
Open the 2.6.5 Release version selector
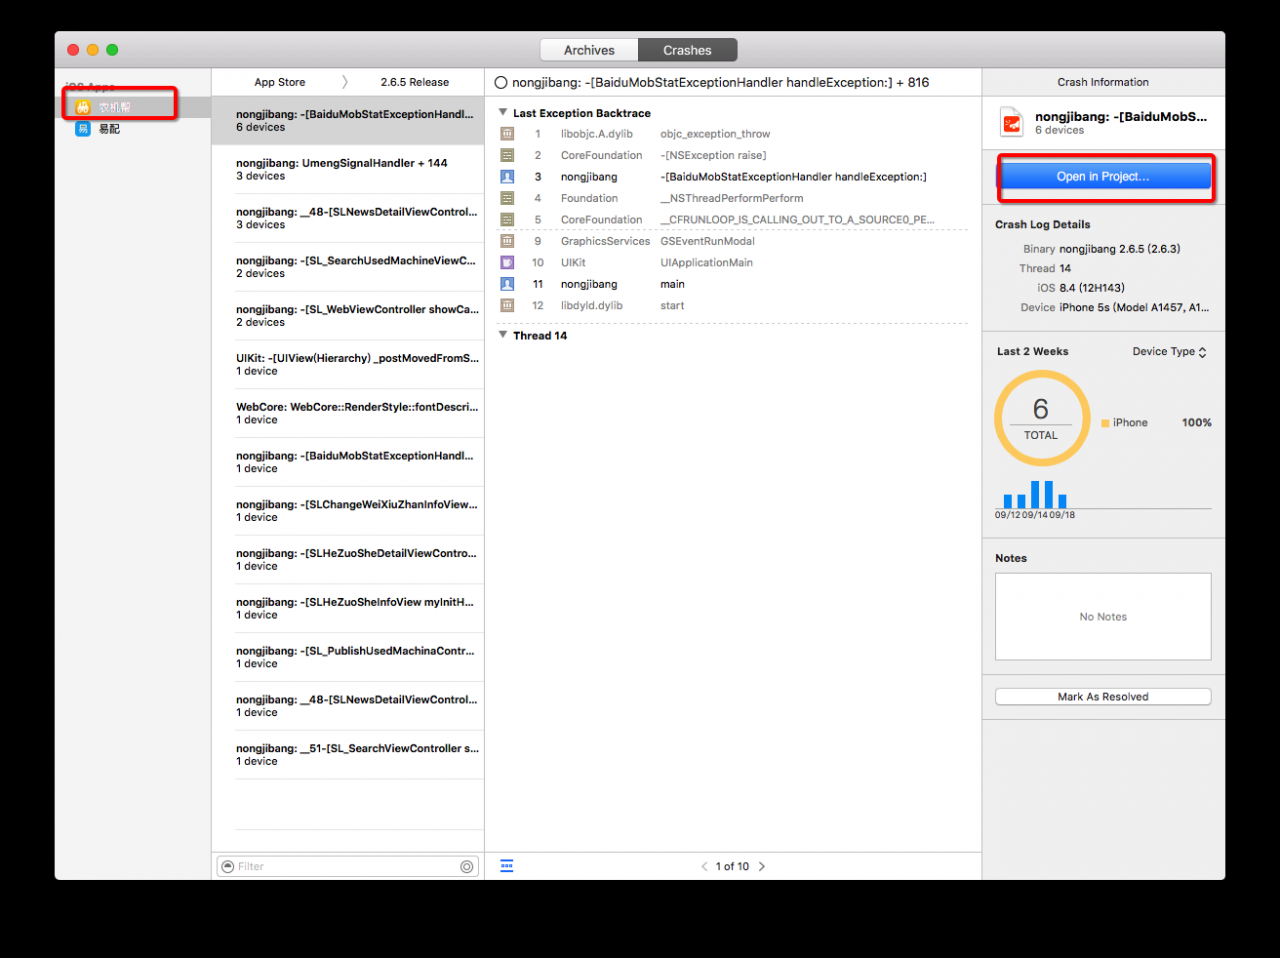point(414,82)
